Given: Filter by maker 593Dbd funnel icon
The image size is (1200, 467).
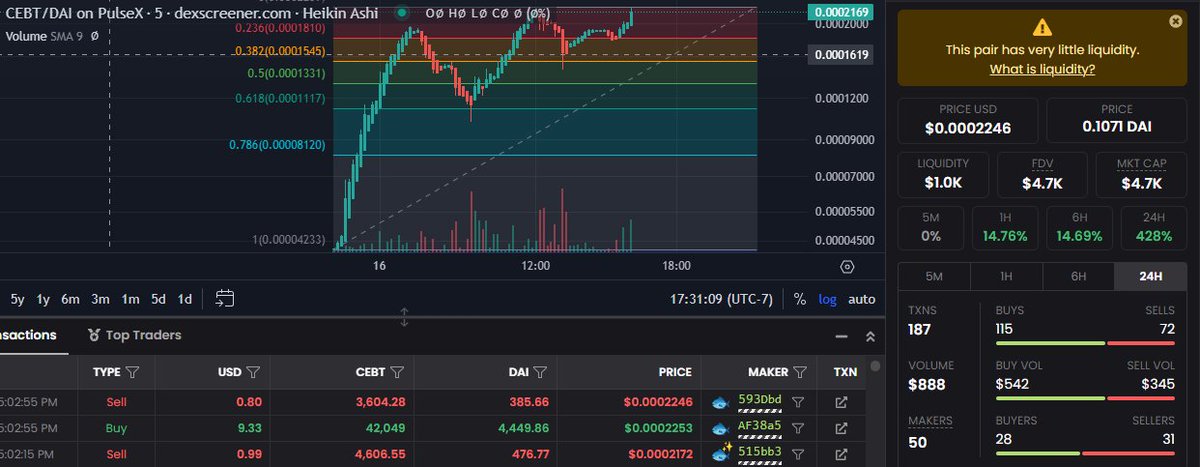Looking at the screenshot, I should [x=798, y=402].
